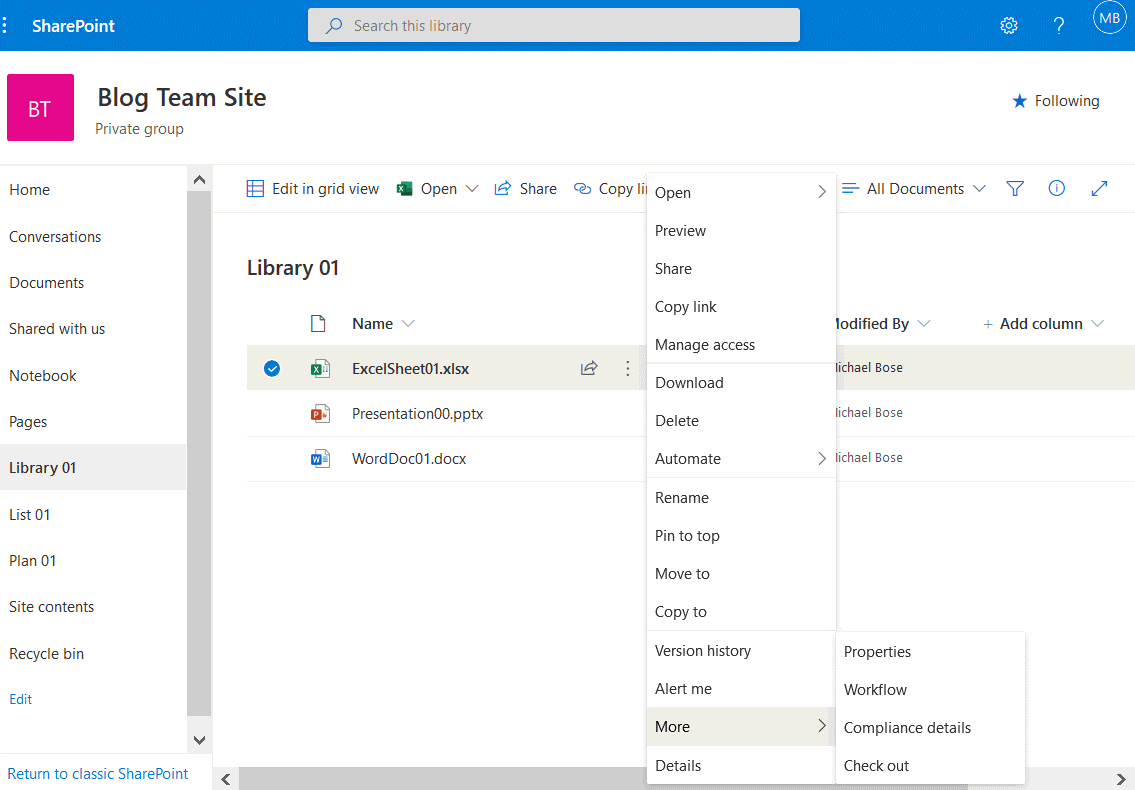Open WordDoc01.docx via its Word icon
1135x790 pixels.
[319, 458]
